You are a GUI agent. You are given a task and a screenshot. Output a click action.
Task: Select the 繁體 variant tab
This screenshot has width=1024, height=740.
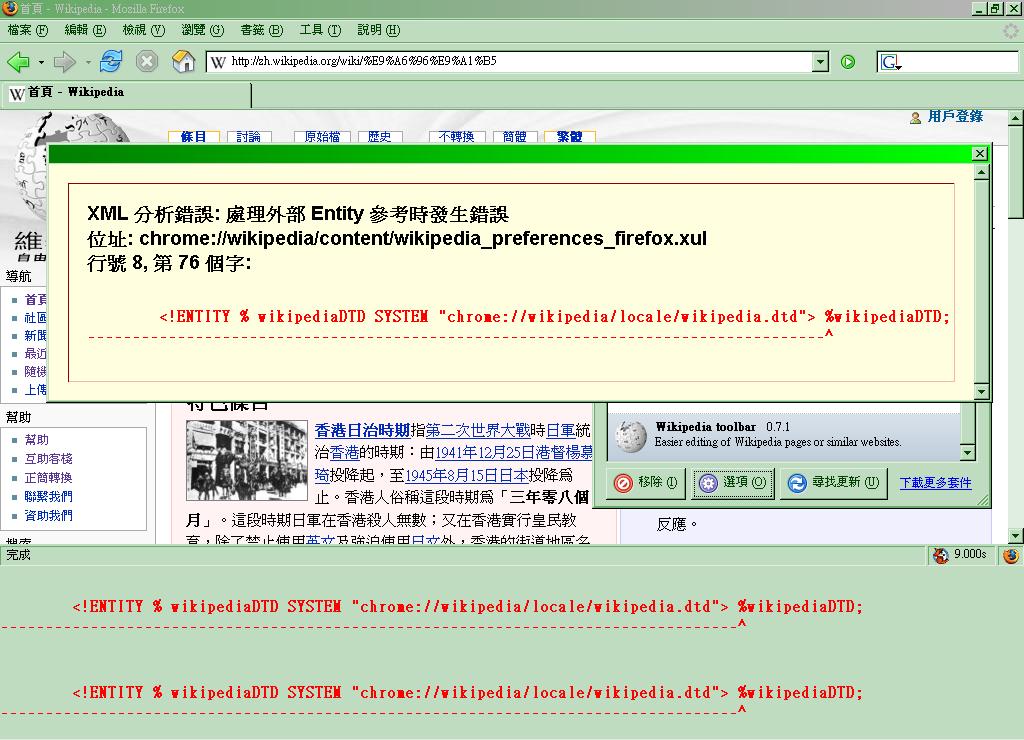[x=569, y=137]
